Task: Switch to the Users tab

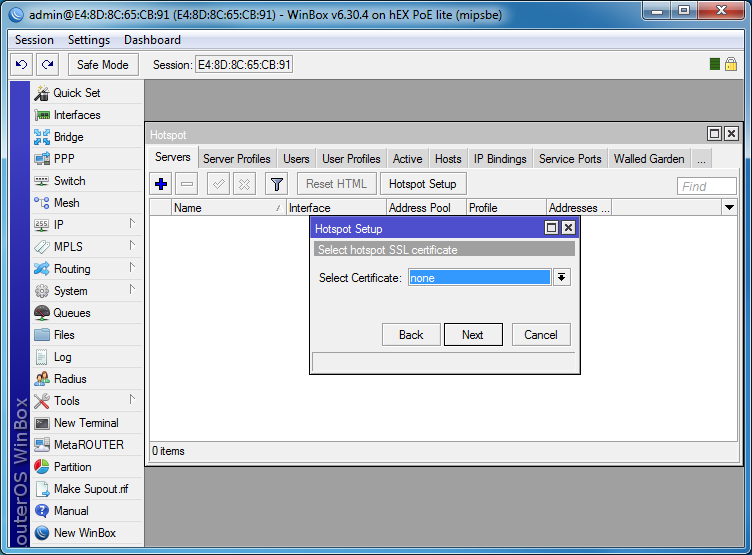Action: (296, 159)
